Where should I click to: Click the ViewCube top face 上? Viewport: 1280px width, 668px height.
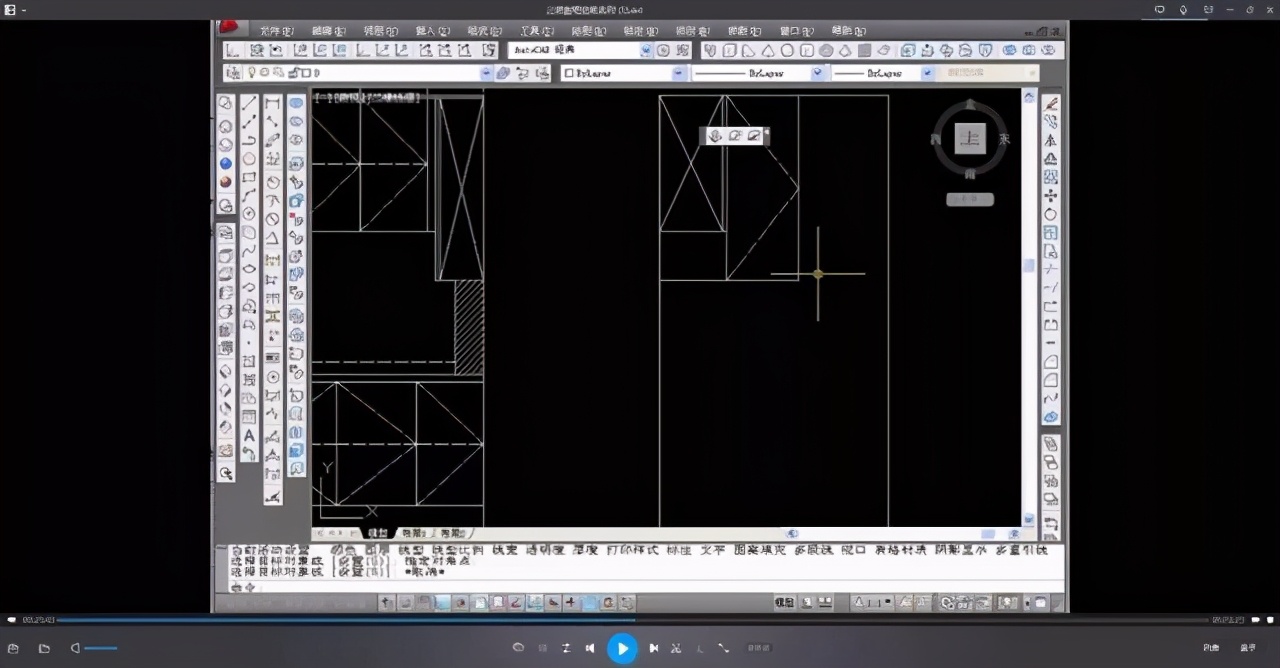(969, 139)
